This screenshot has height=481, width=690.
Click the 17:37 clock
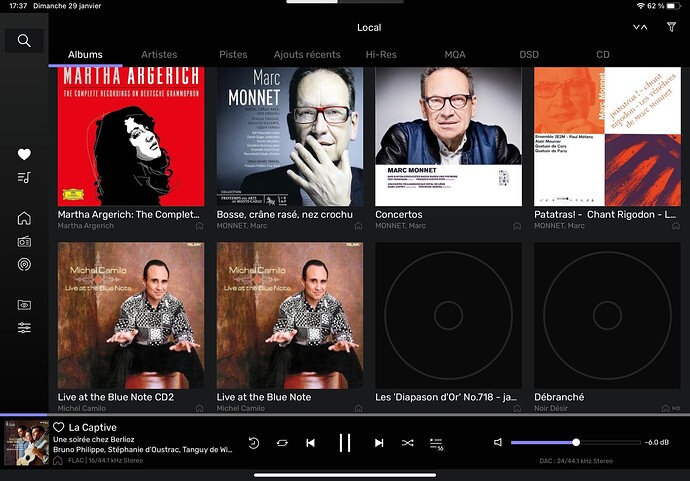[18, 6]
